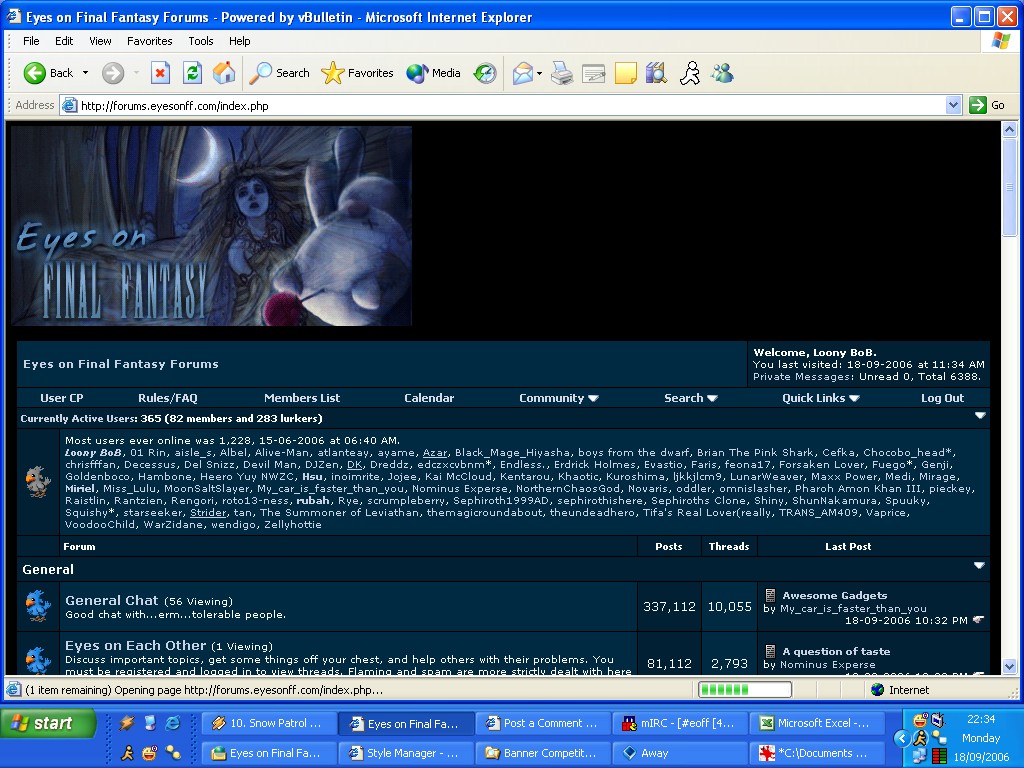This screenshot has width=1024, height=768.
Task: Click the Eyes on Final Fantasy banner image
Action: click(212, 226)
